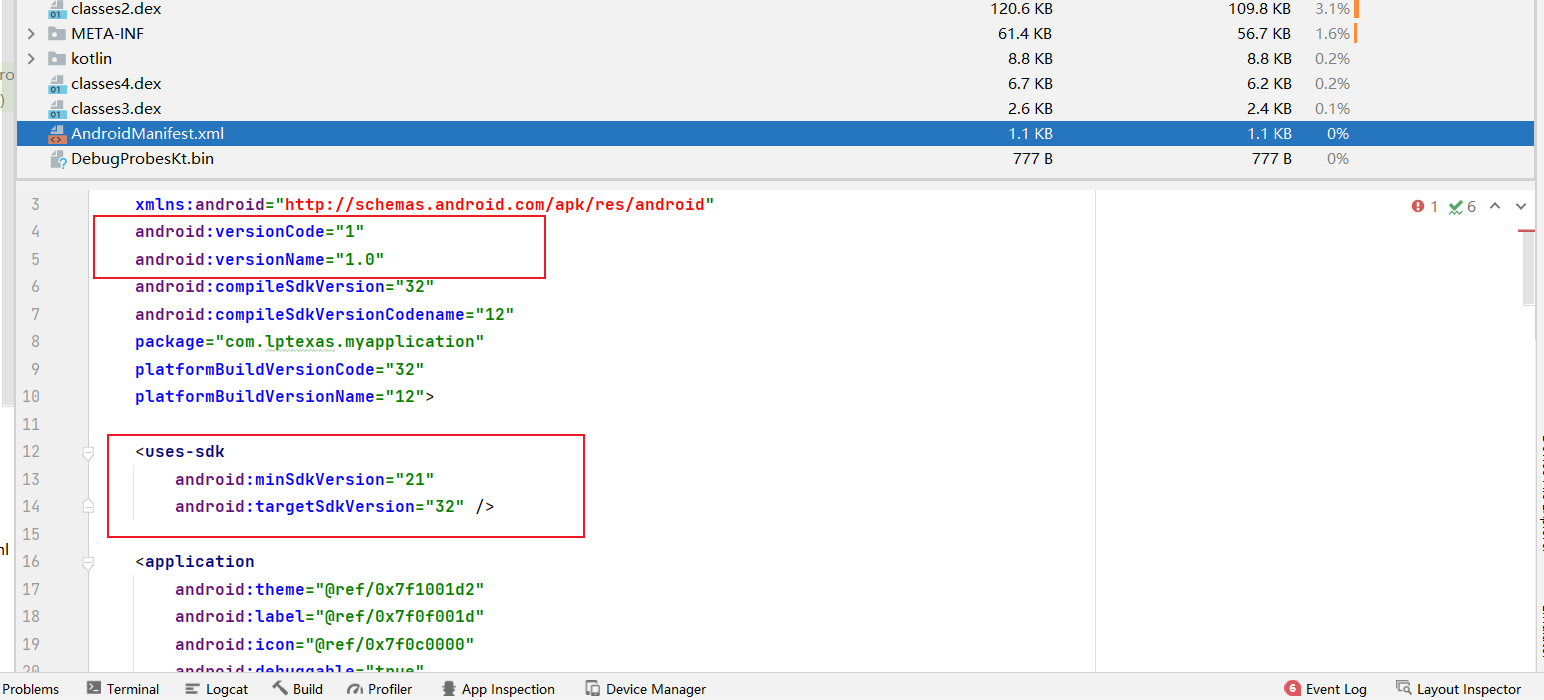
Task: Collapse the application tag fold marker
Action: [88, 562]
